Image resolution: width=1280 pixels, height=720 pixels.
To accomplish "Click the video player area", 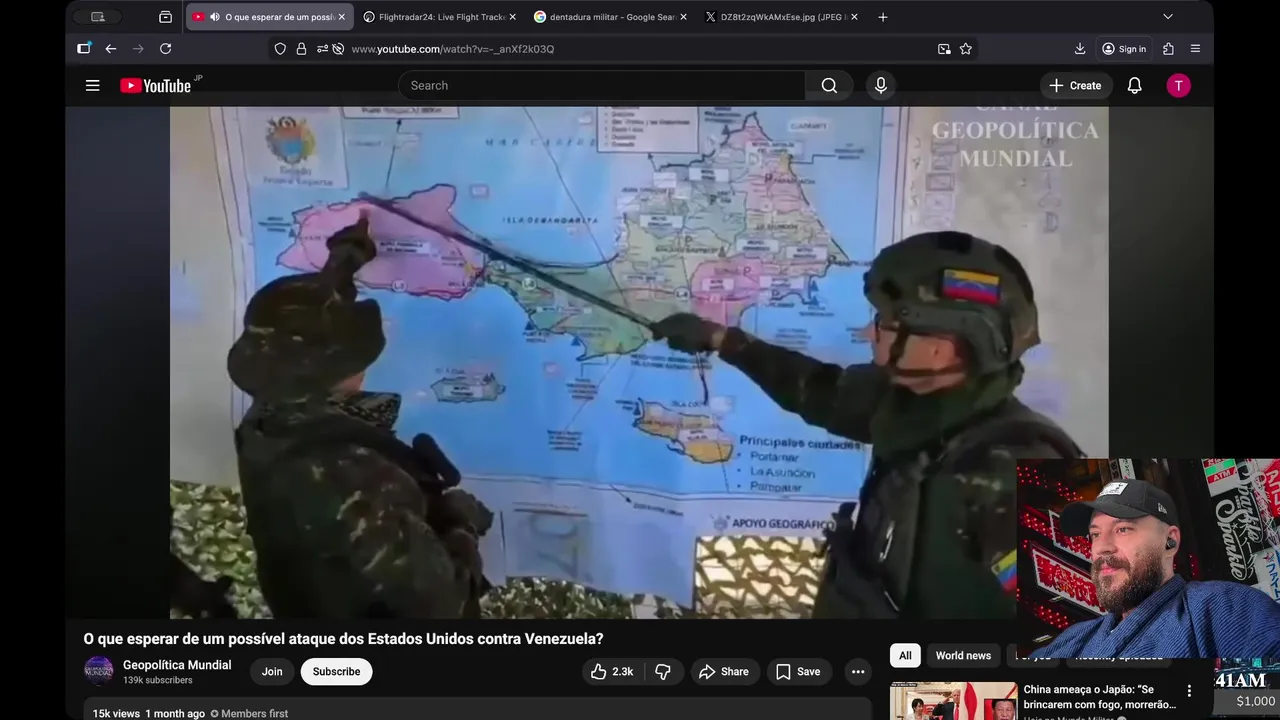I will point(639,363).
